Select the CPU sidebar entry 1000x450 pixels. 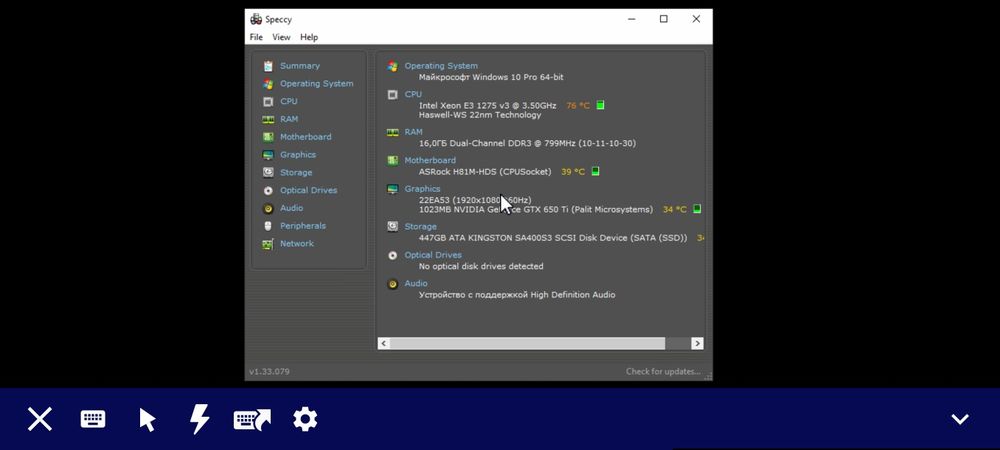(289, 101)
